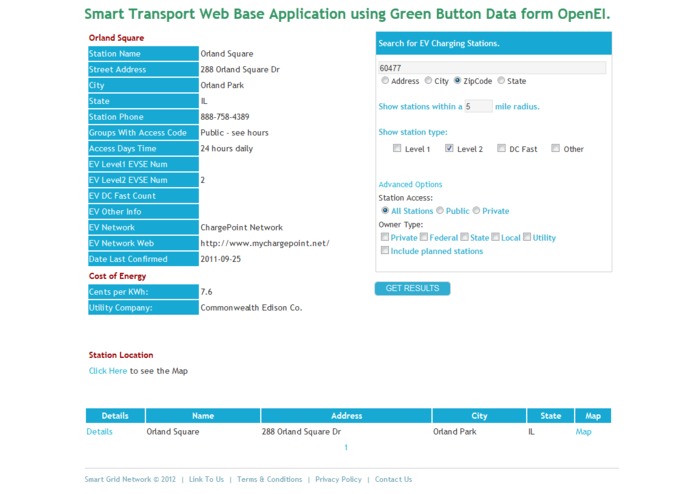Check Include planned stations checkbox
The width and height of the screenshot is (695, 494).
pos(385,250)
